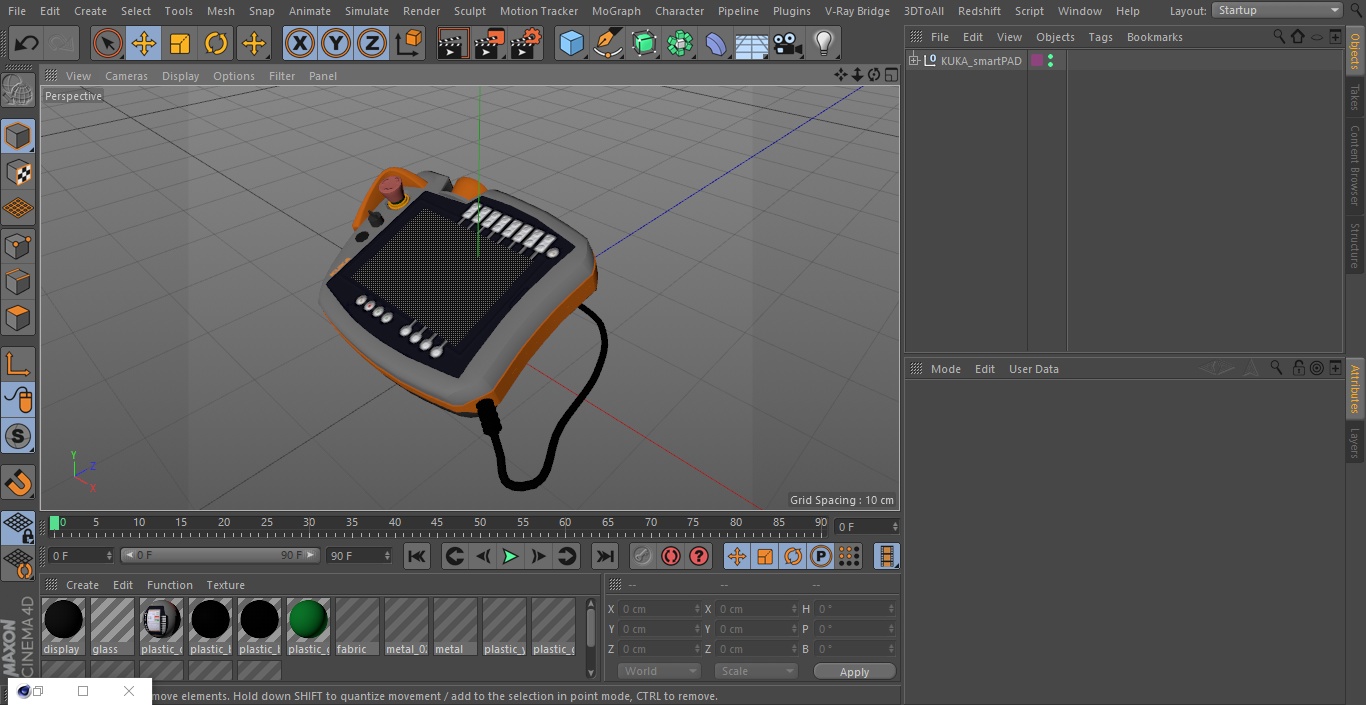
Task: Open the Objects manager Tags menu
Action: pos(1100,37)
